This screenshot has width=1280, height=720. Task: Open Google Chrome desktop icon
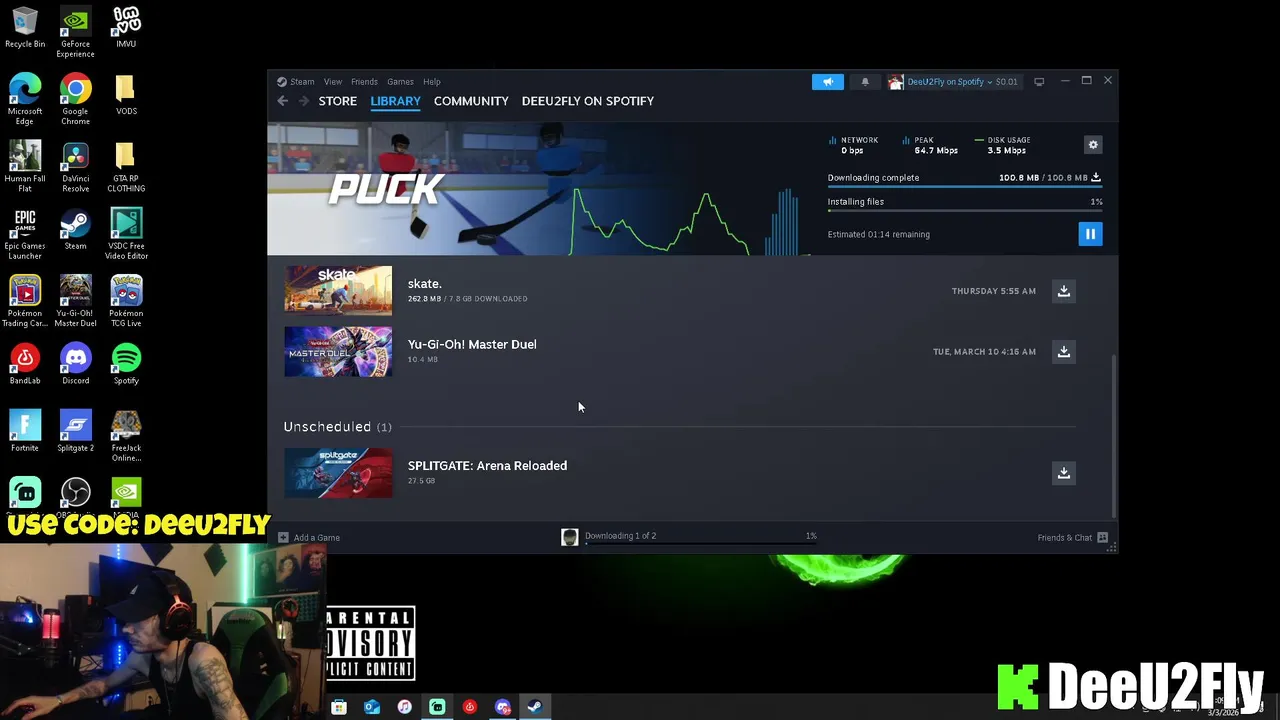(75, 100)
